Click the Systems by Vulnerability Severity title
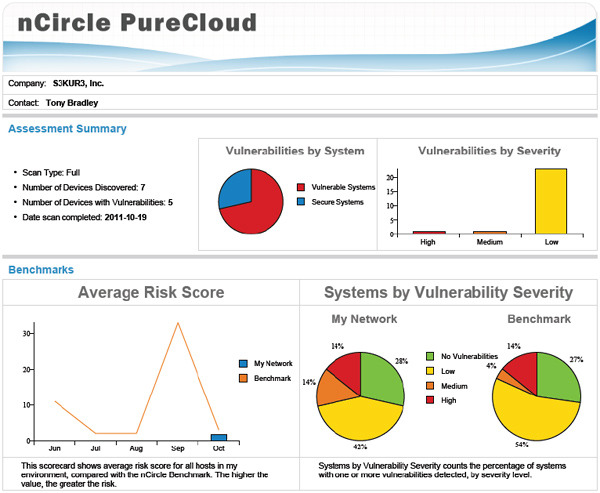The width and height of the screenshot is (600, 493). pos(448,292)
